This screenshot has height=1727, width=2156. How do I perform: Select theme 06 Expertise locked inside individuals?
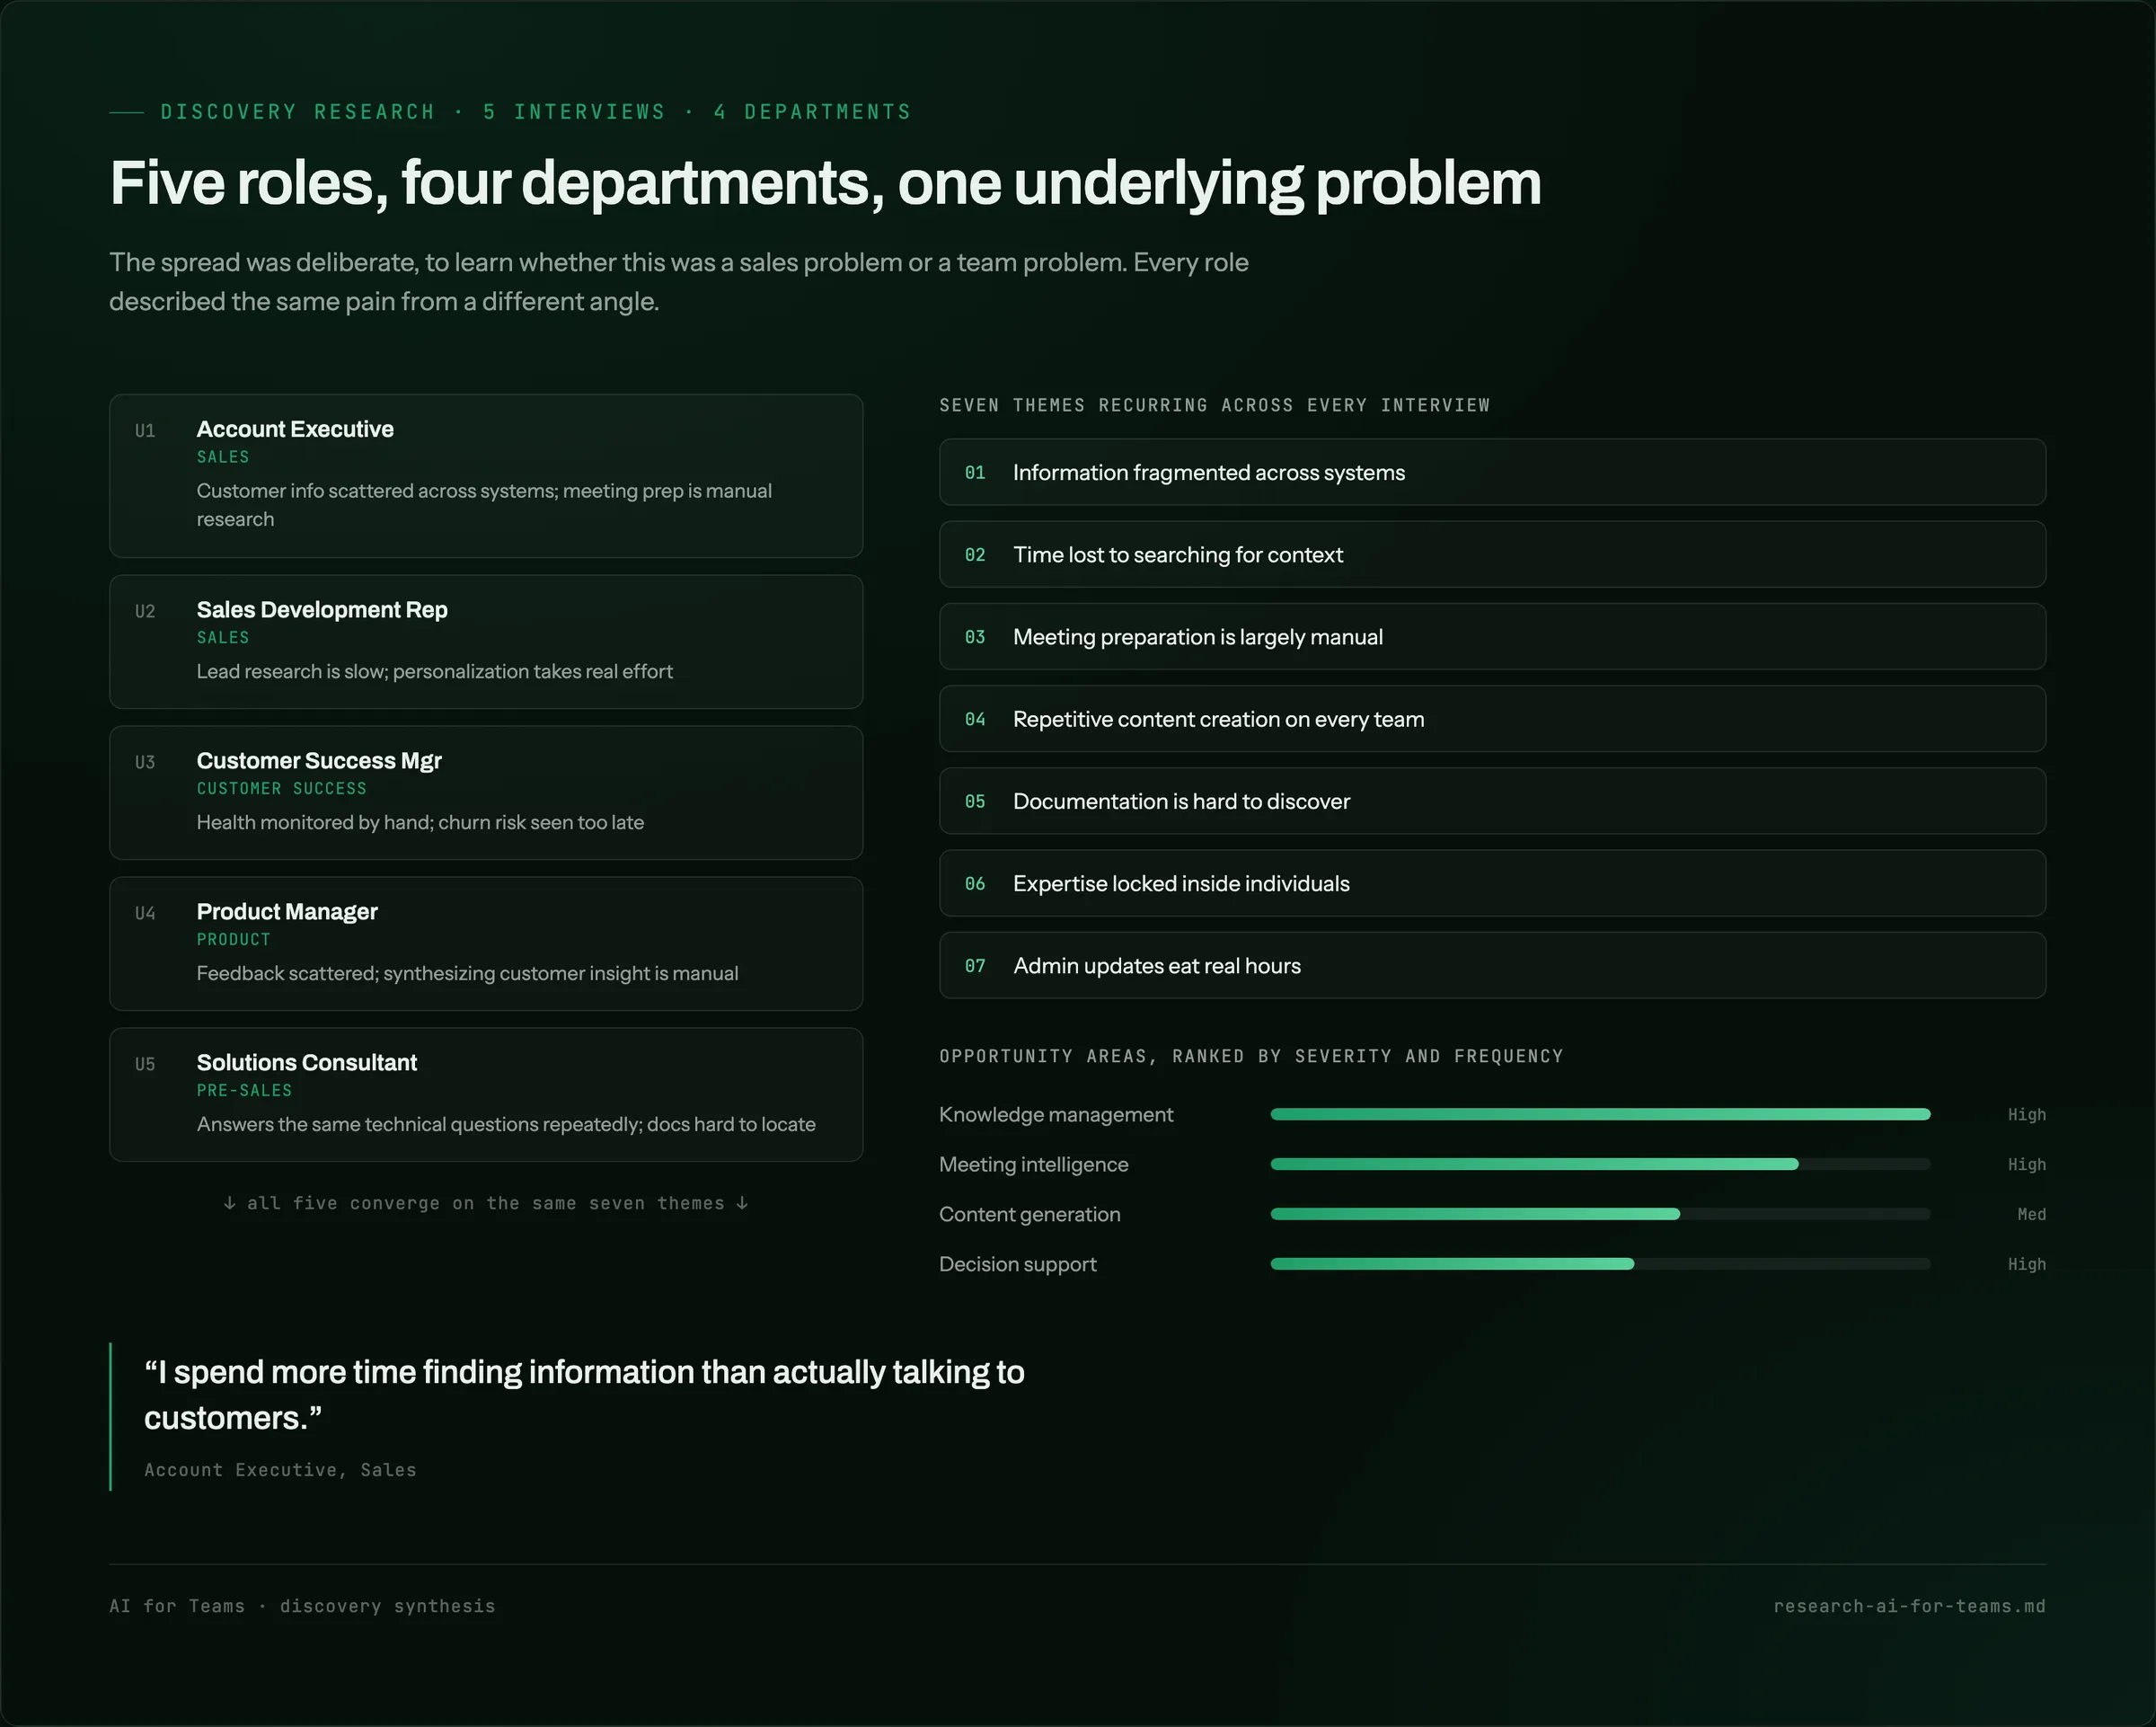click(1492, 883)
